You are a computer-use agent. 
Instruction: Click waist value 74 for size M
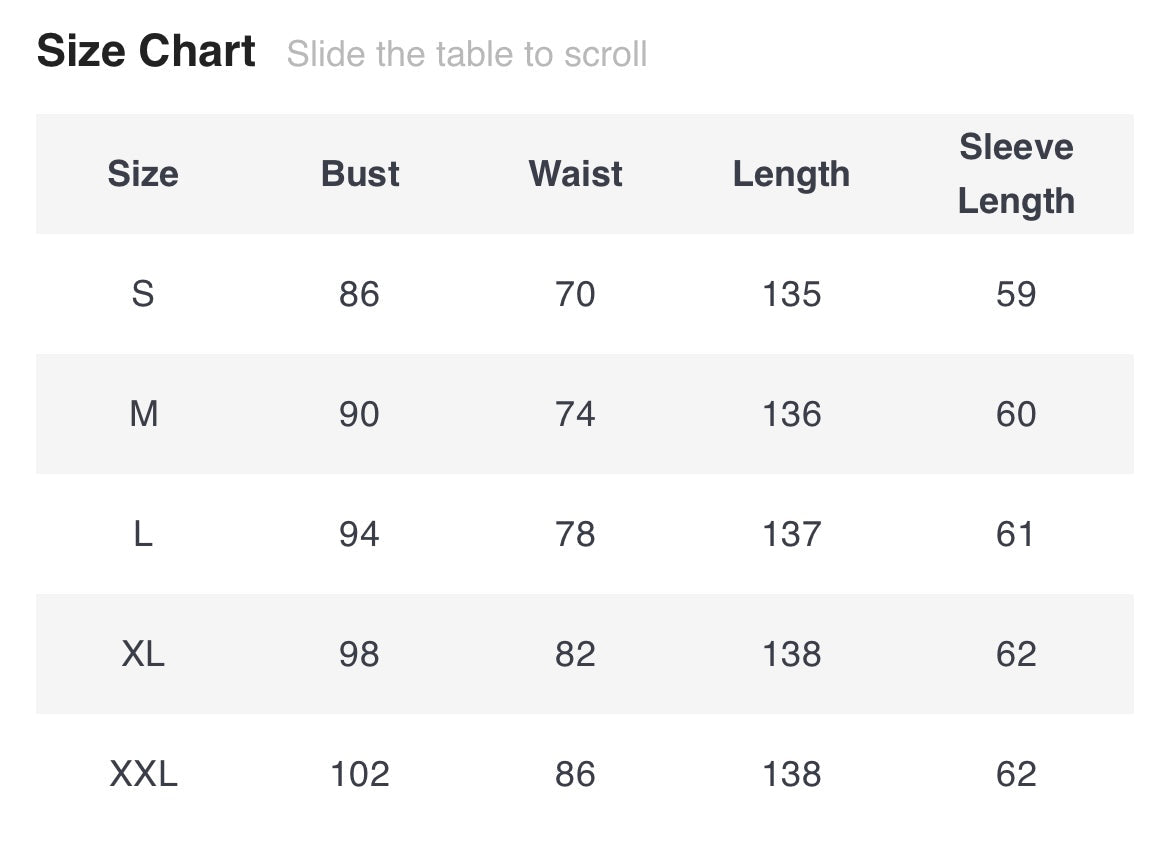(x=575, y=414)
